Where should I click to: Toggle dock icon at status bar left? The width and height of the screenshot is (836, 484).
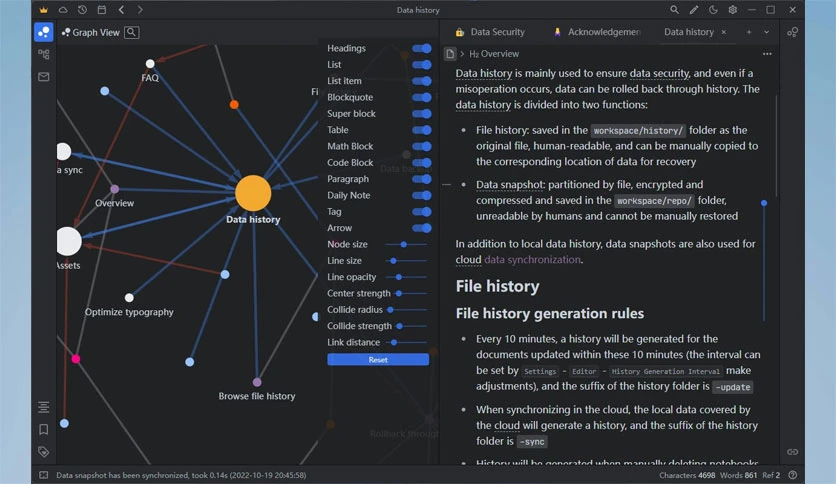pos(44,475)
